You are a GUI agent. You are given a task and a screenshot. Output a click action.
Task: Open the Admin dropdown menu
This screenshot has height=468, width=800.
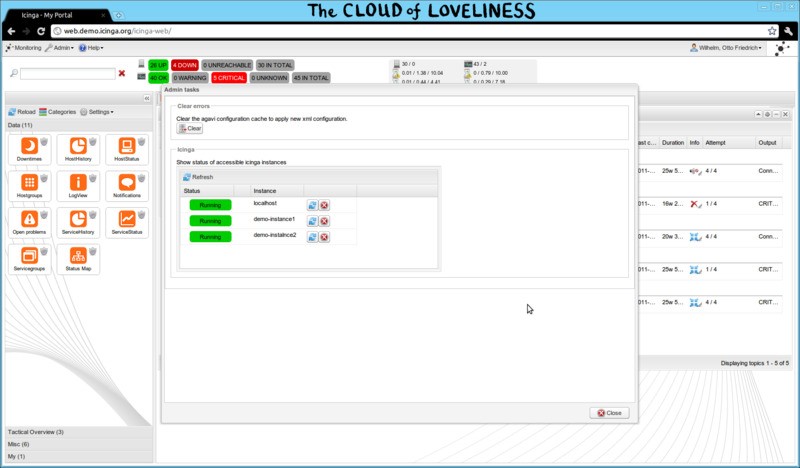[x=59, y=48]
